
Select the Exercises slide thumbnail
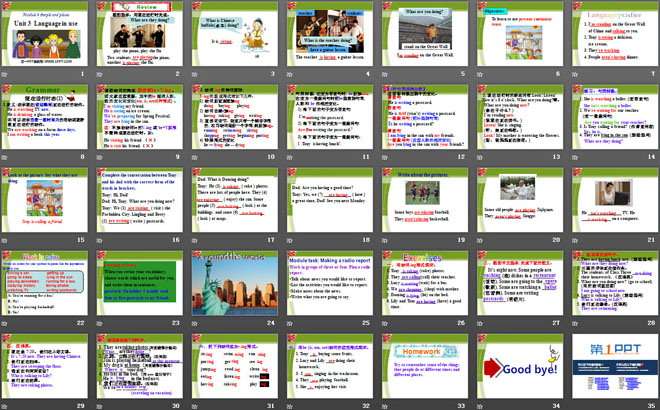(x=425, y=282)
